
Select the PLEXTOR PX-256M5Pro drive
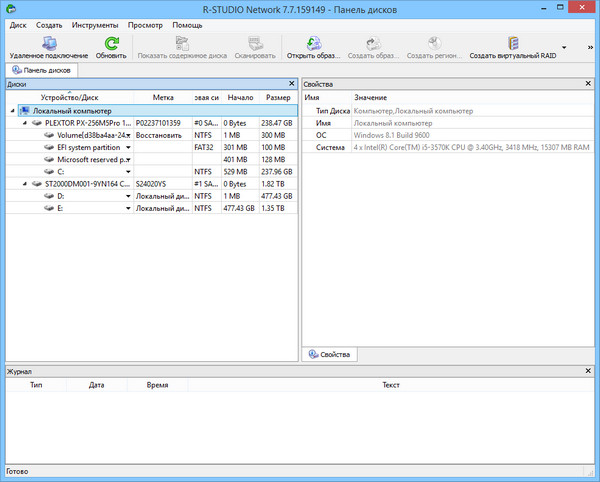pyautogui.click(x=88, y=123)
